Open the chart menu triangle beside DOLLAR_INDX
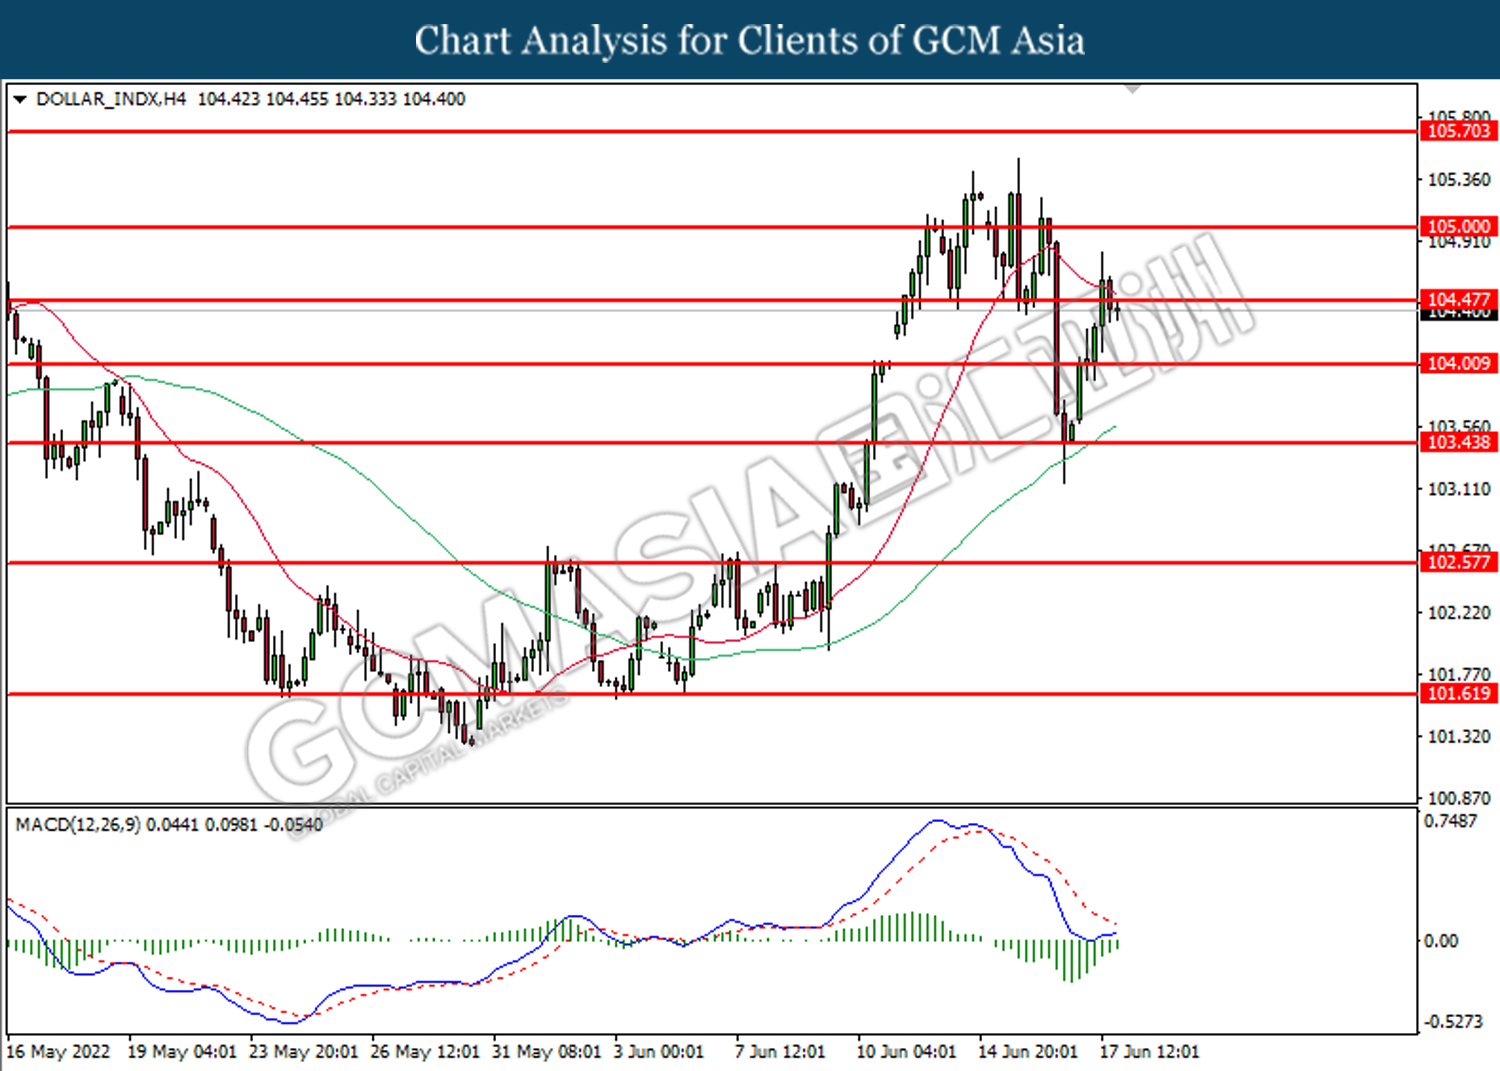The height and width of the screenshot is (1071, 1500). click(19, 99)
